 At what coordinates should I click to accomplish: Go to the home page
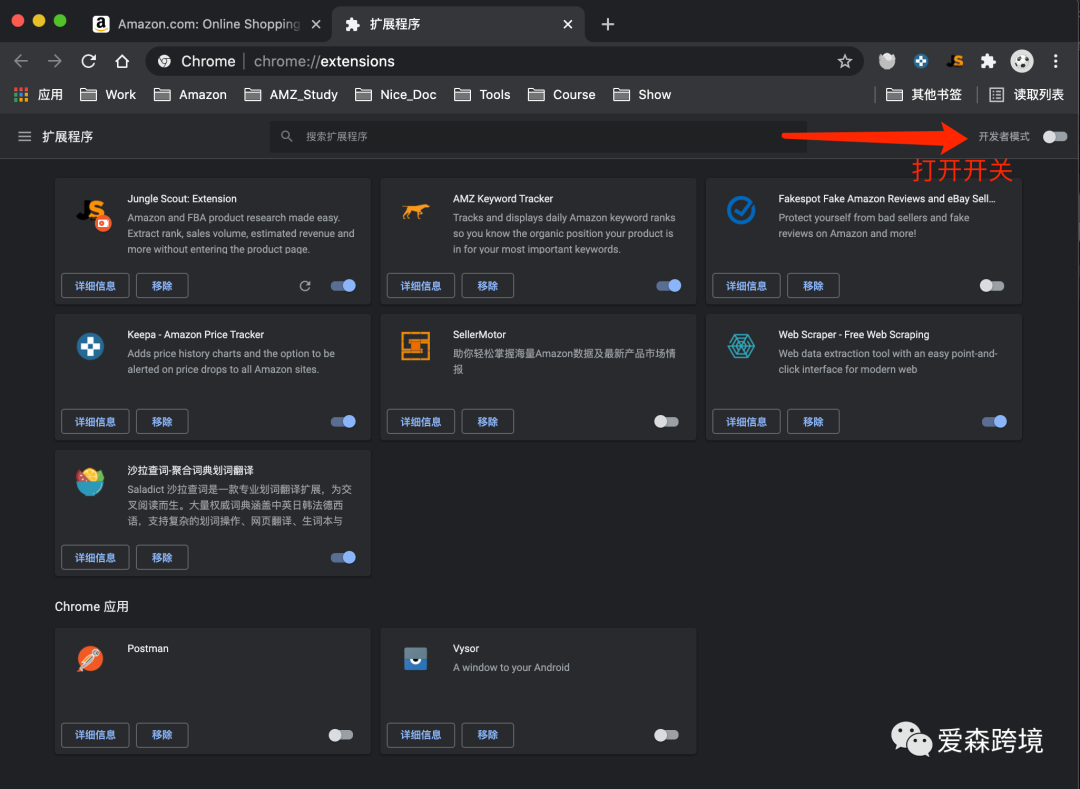point(122,61)
